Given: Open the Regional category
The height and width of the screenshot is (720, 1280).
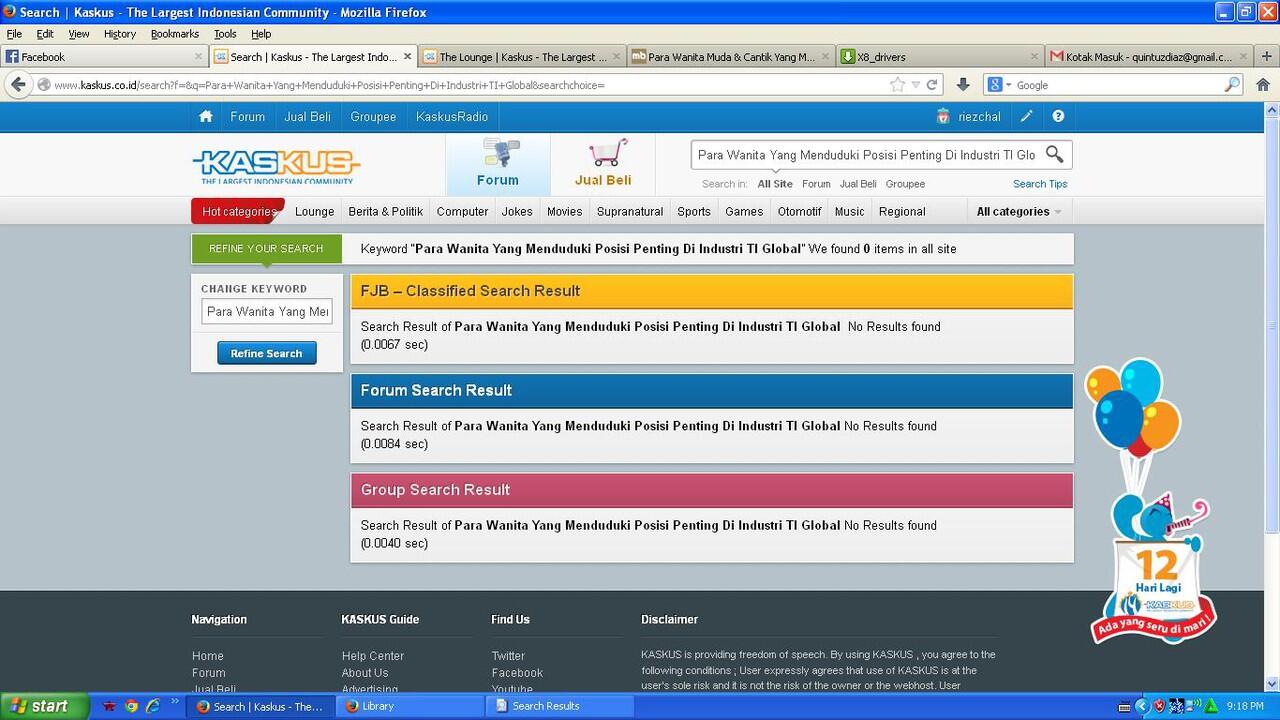Looking at the screenshot, I should 902,212.
